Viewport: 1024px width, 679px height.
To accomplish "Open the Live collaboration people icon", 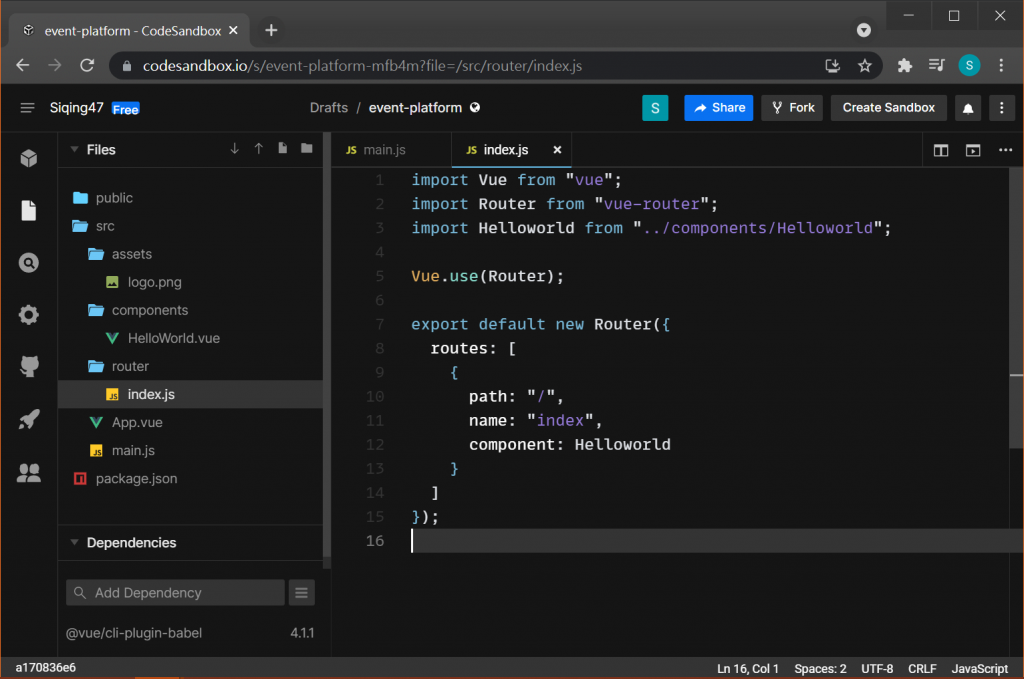I will [x=29, y=472].
